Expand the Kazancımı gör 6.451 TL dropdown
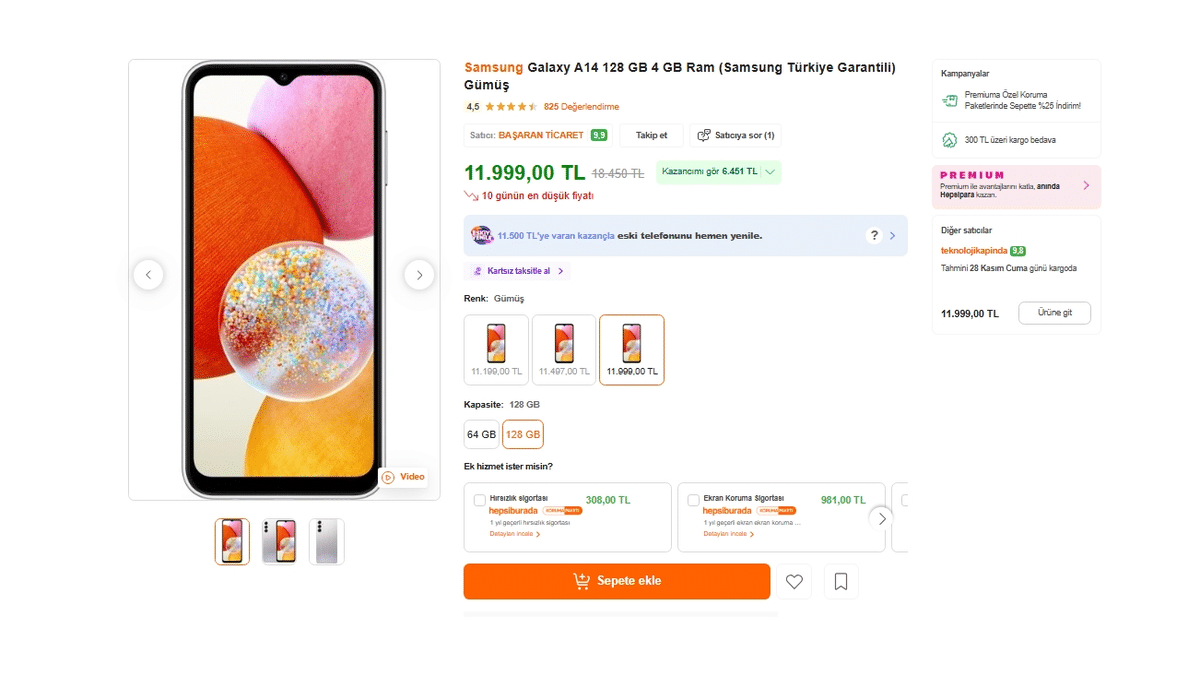 770,172
